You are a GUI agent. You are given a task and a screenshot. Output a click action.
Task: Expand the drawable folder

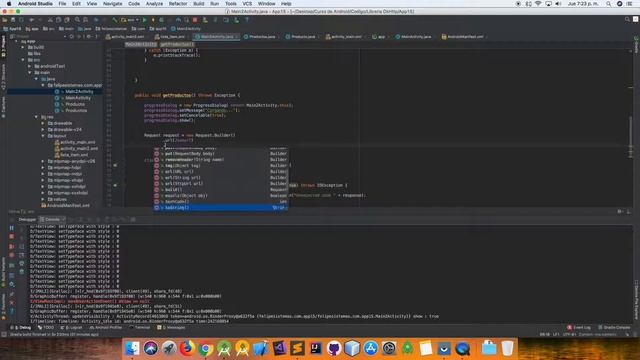click(x=43, y=123)
